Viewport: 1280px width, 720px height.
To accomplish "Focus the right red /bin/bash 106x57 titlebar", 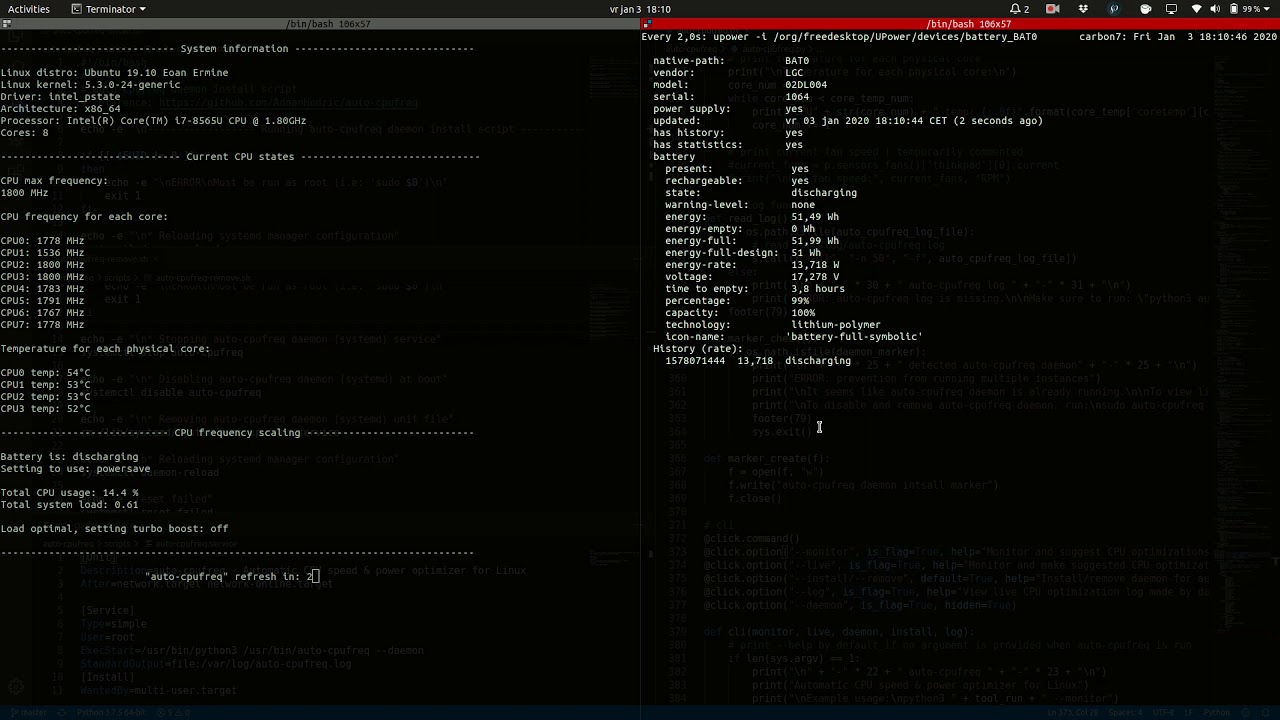I will tap(961, 23).
